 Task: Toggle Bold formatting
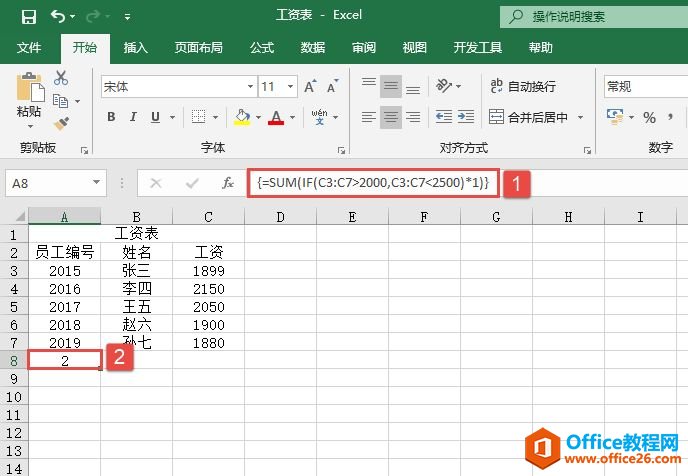(x=112, y=118)
